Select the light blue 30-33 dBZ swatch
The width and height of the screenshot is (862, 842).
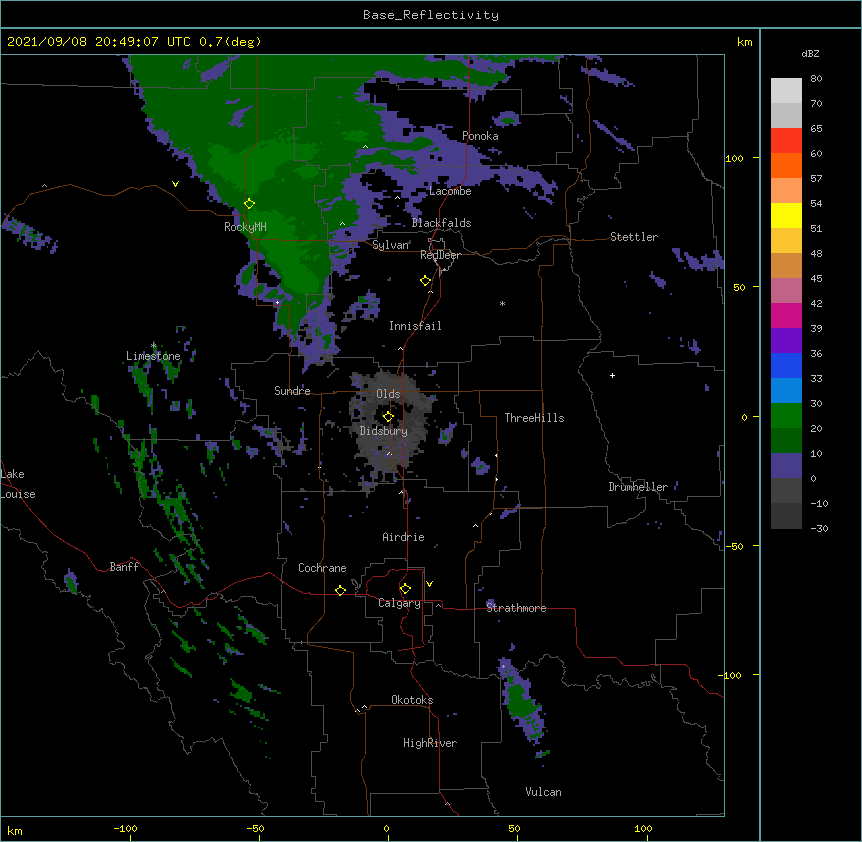tap(786, 390)
